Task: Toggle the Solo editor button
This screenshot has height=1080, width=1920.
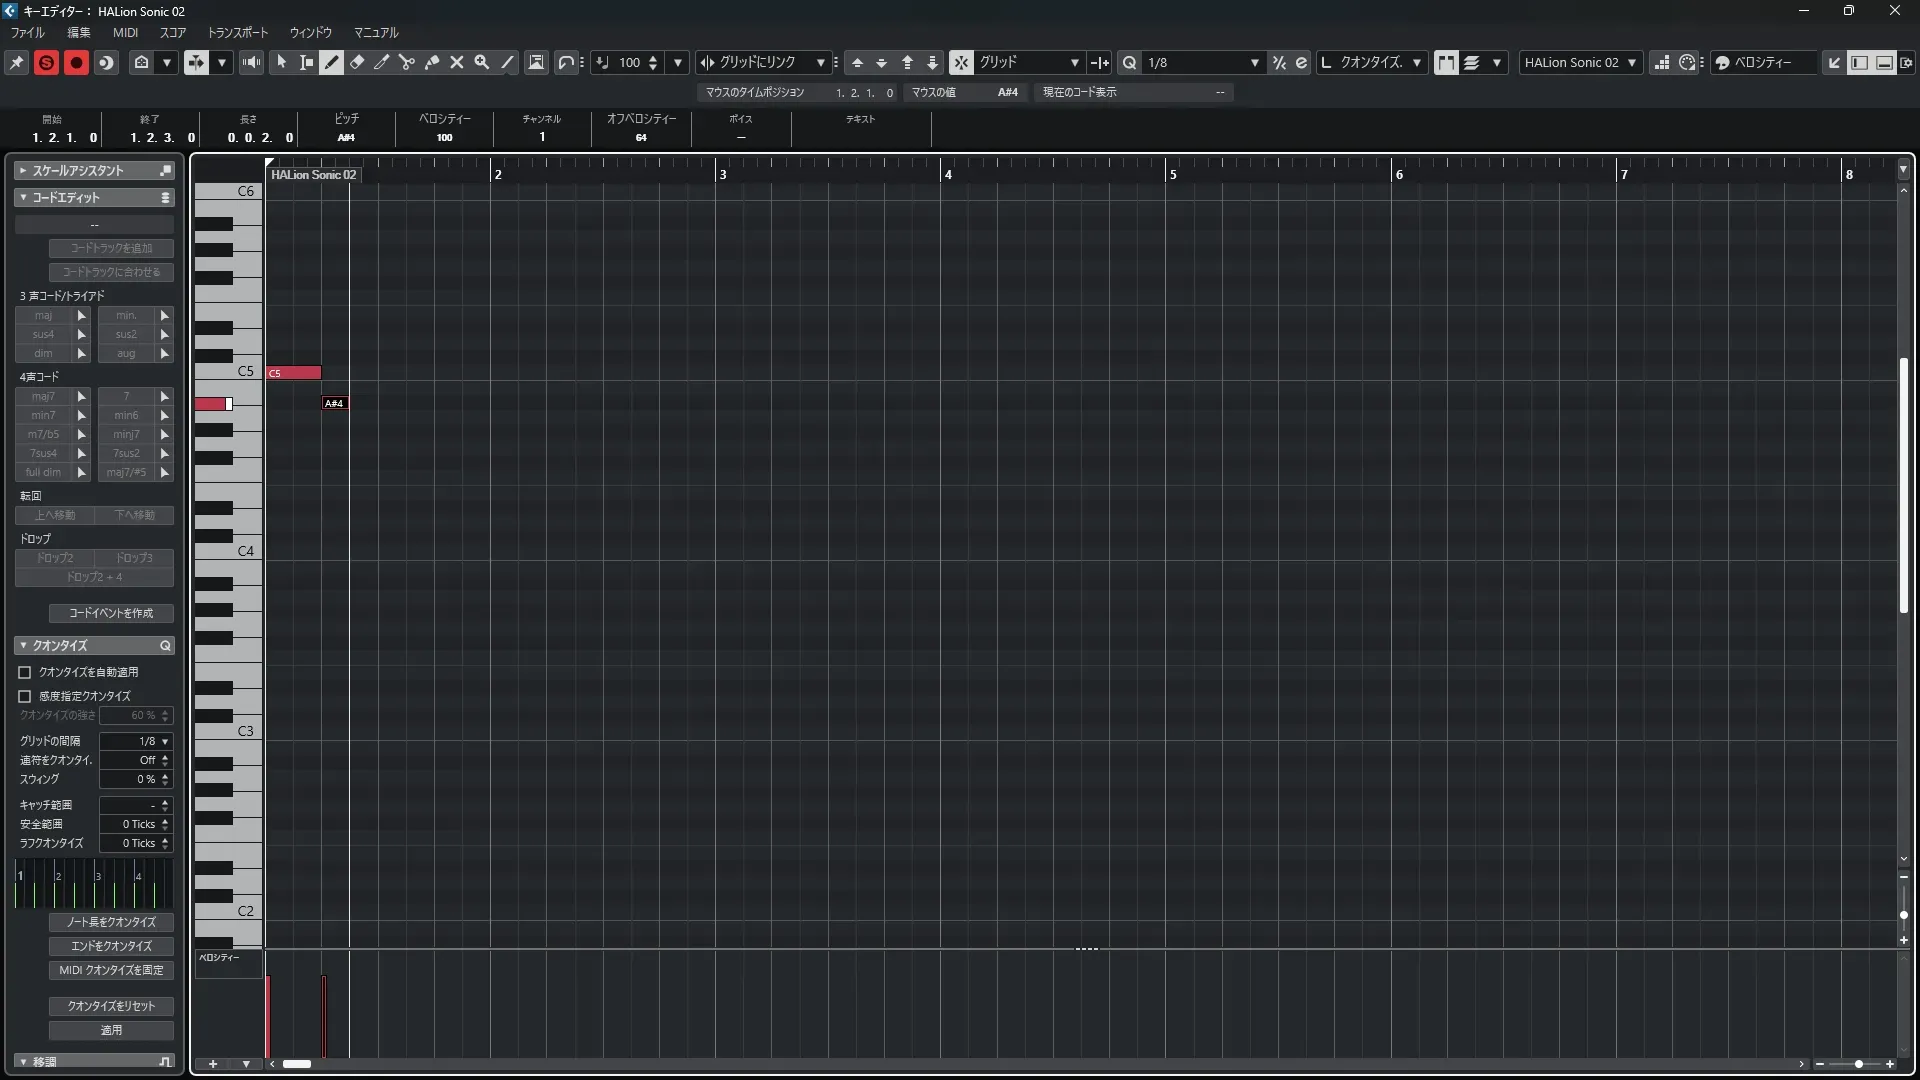Action: pos(46,62)
